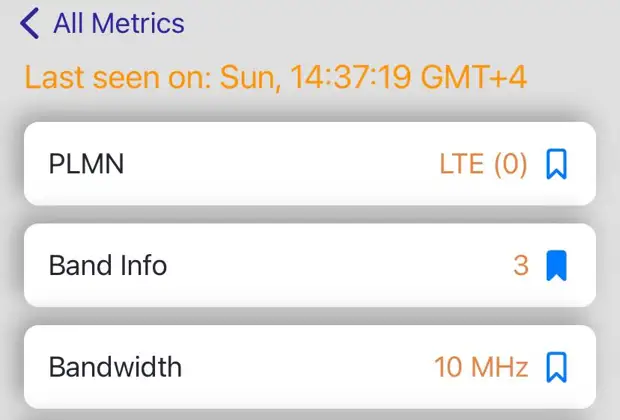Remove bookmark from Band Info
Screen dimensions: 620x420
(x=556, y=265)
